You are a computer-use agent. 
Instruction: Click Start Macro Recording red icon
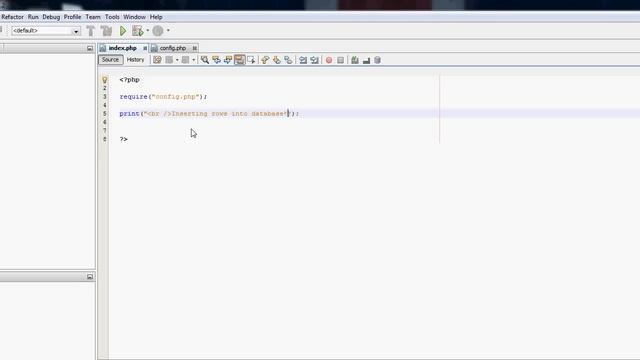click(x=329, y=60)
